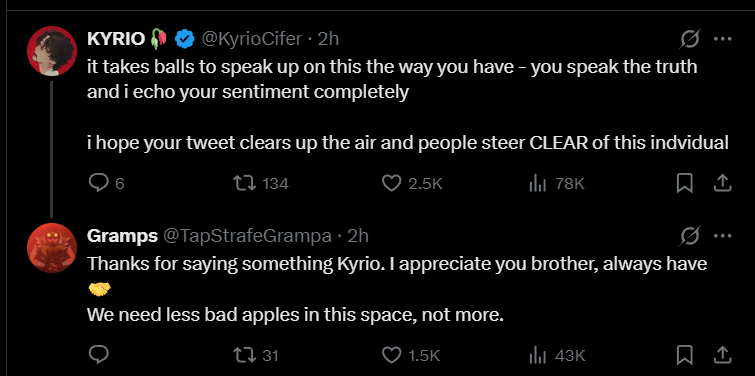755x376 pixels.
Task: Reply to Gramps' tweet
Action: click(x=99, y=356)
